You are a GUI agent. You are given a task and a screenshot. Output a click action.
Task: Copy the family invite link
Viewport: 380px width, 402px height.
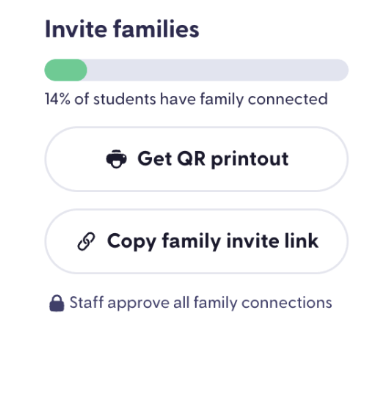pyautogui.click(x=197, y=241)
